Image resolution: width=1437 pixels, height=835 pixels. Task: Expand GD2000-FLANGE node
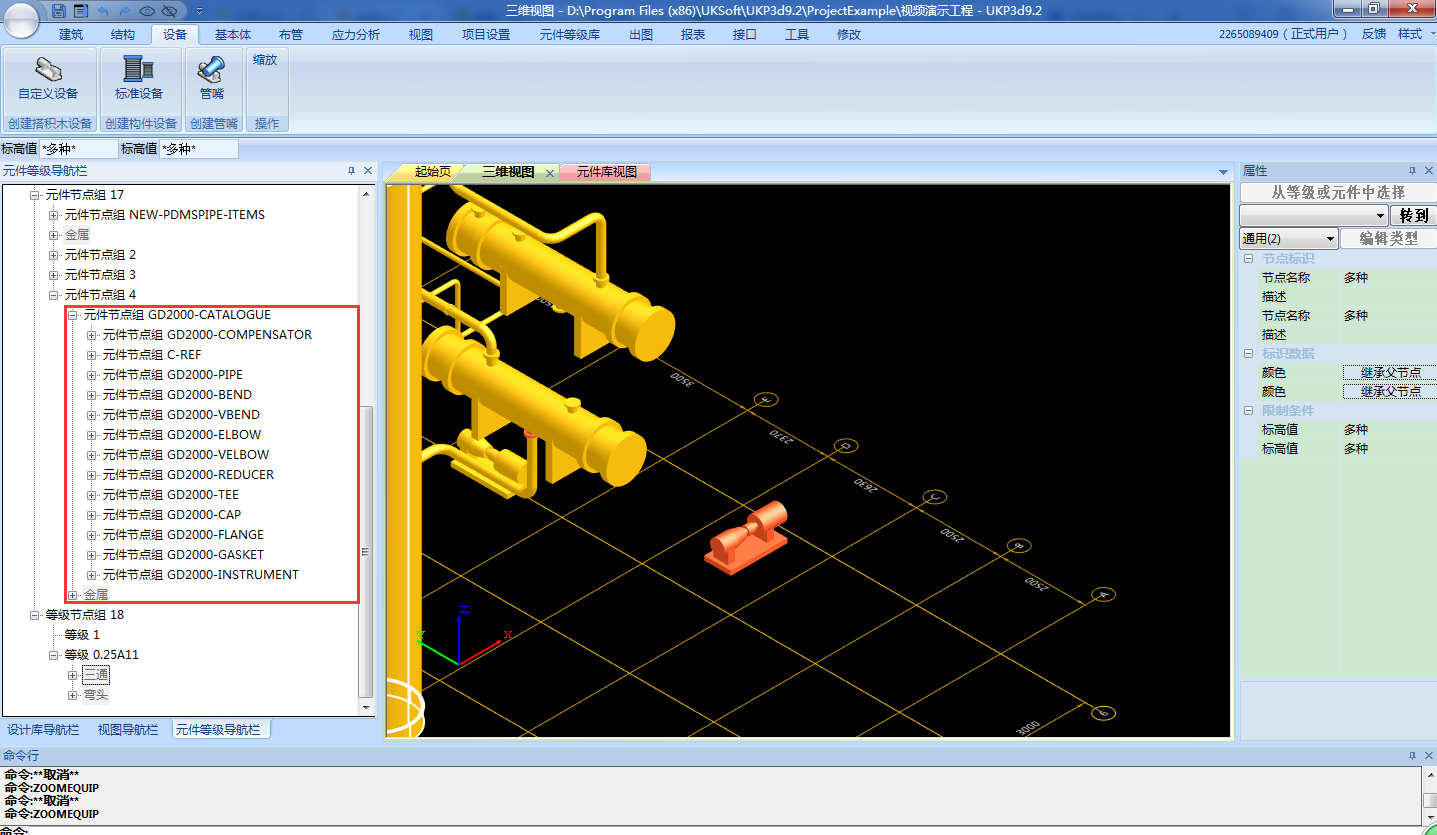[92, 535]
